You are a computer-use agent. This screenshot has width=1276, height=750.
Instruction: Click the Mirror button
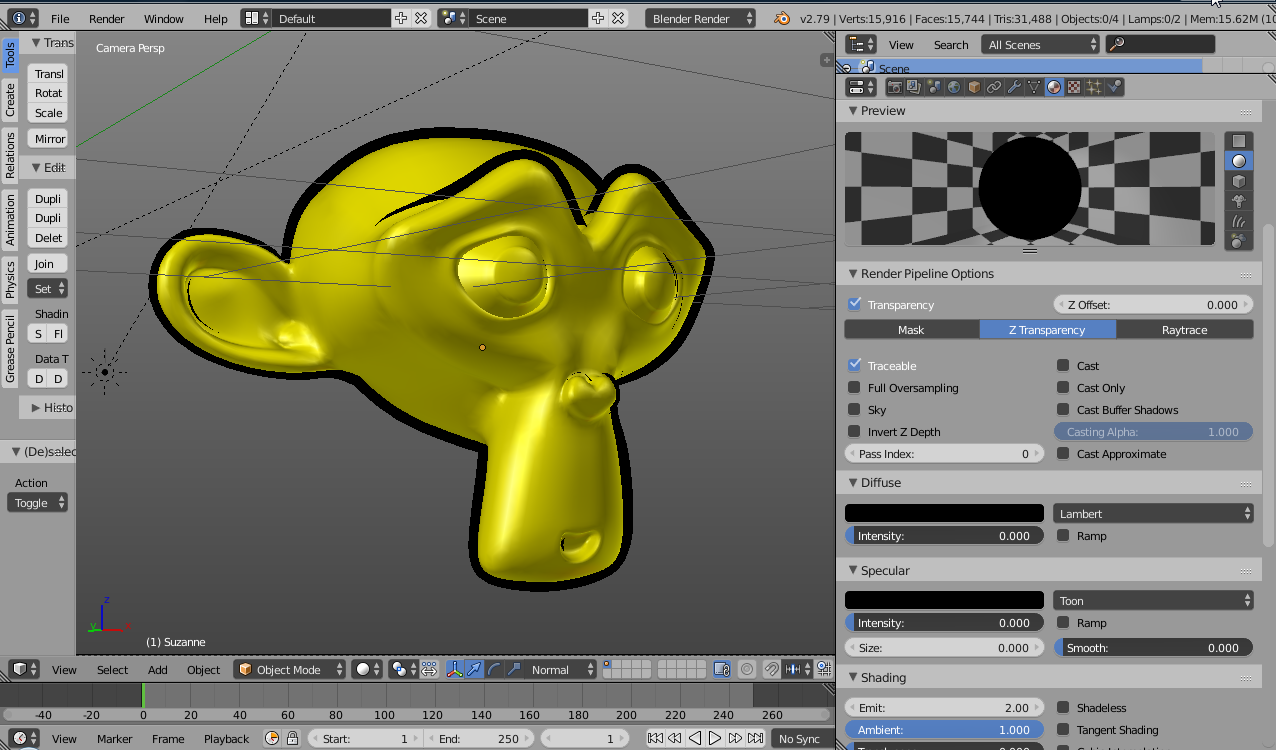tap(48, 138)
